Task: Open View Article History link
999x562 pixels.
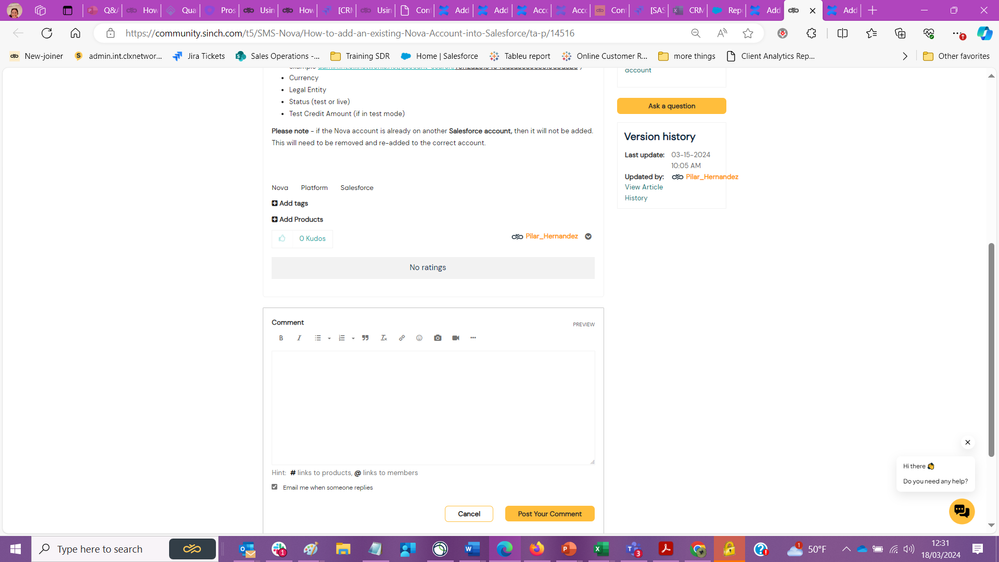Action: [643, 192]
